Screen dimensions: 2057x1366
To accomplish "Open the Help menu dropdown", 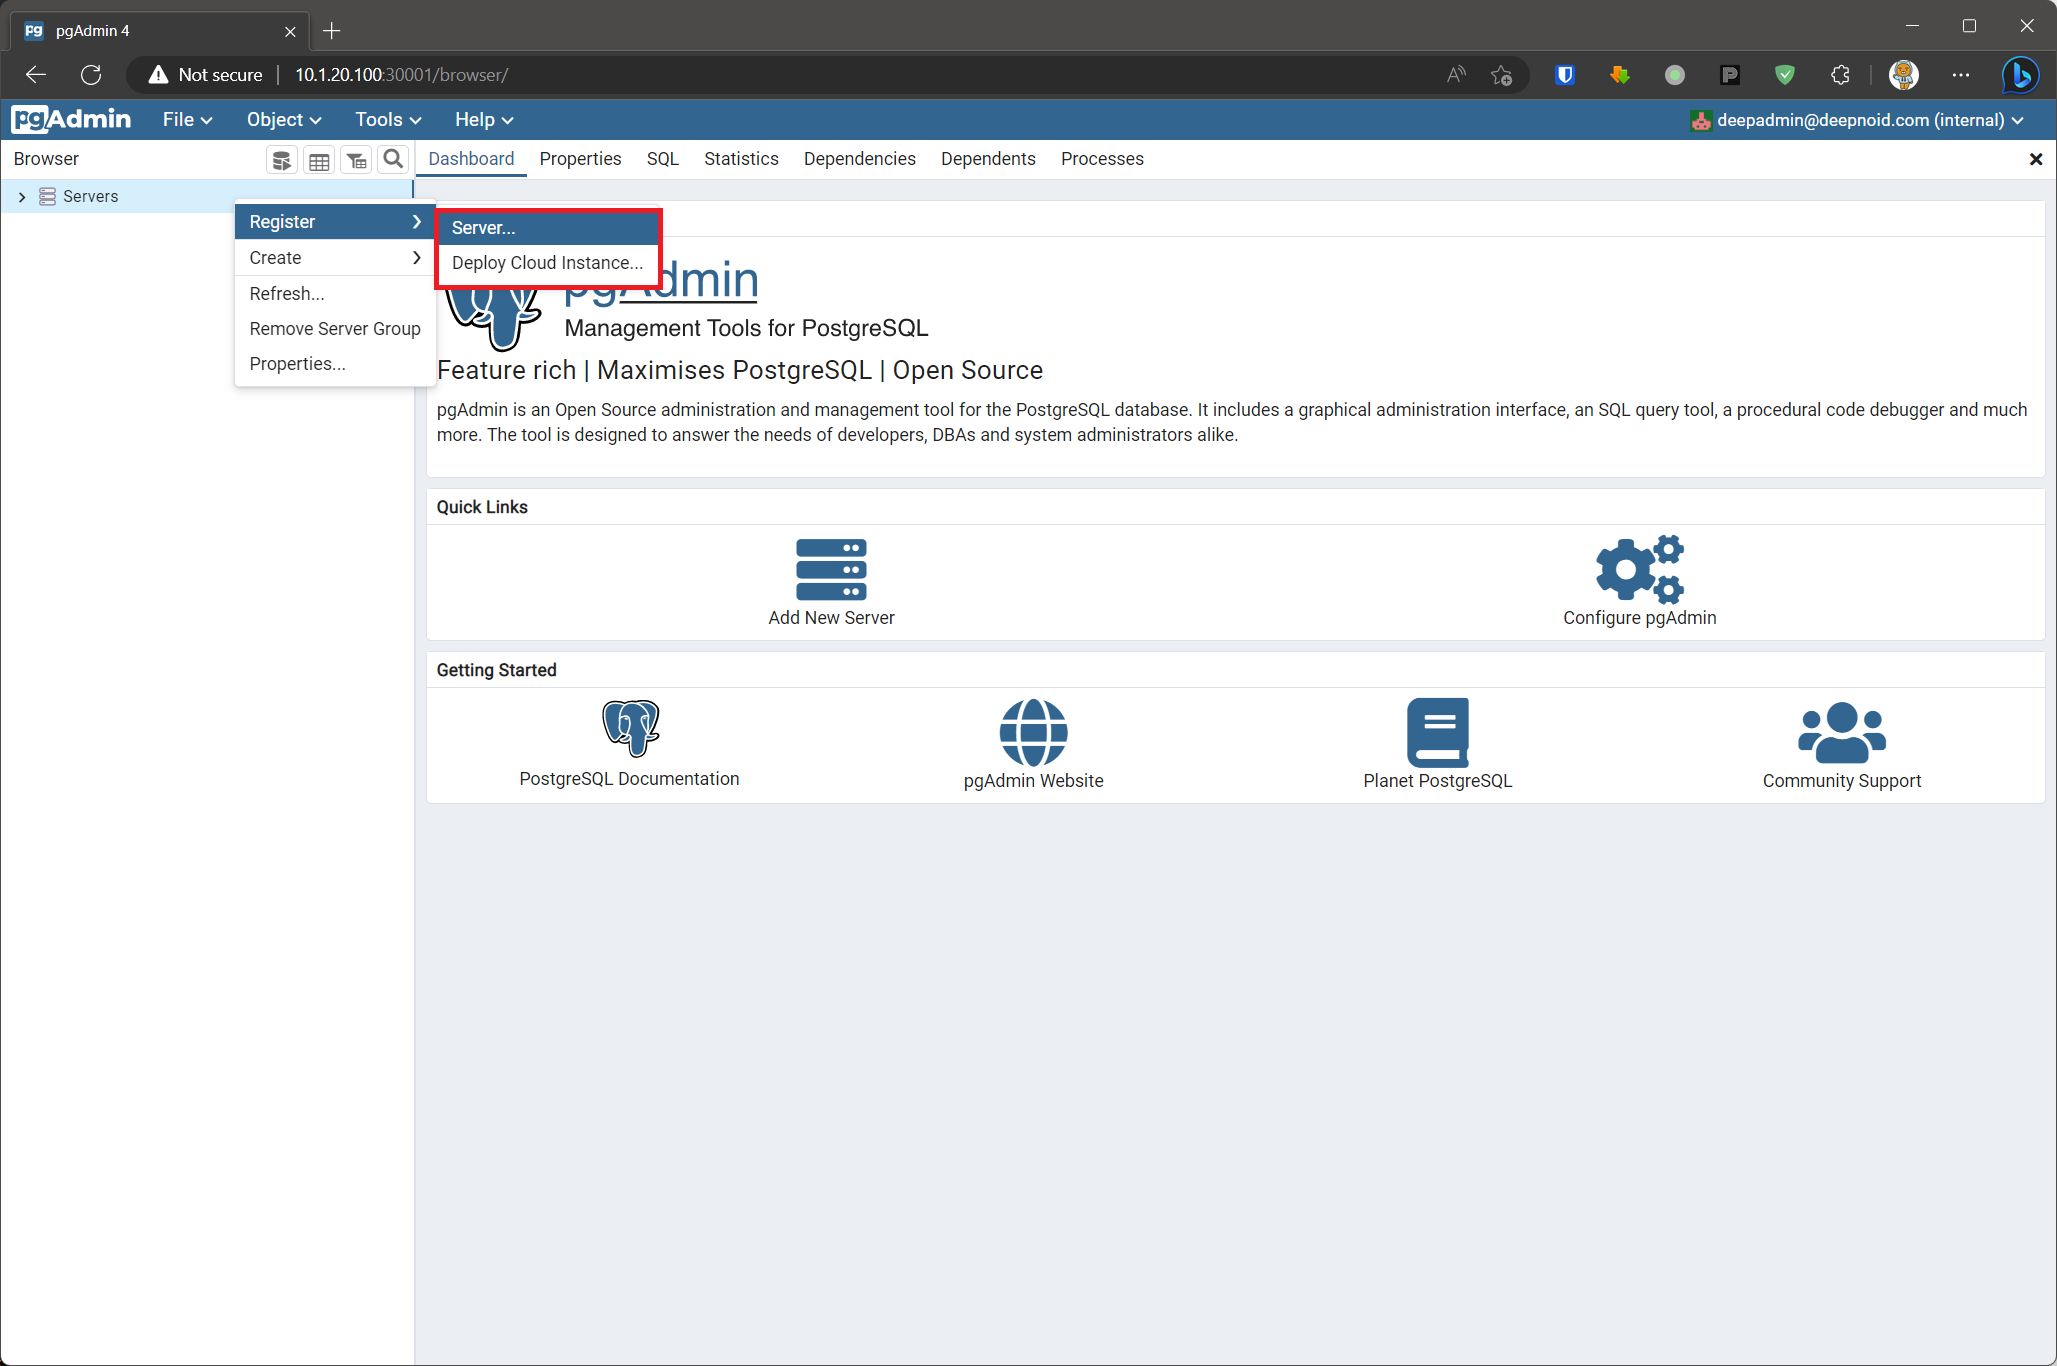I will [484, 119].
